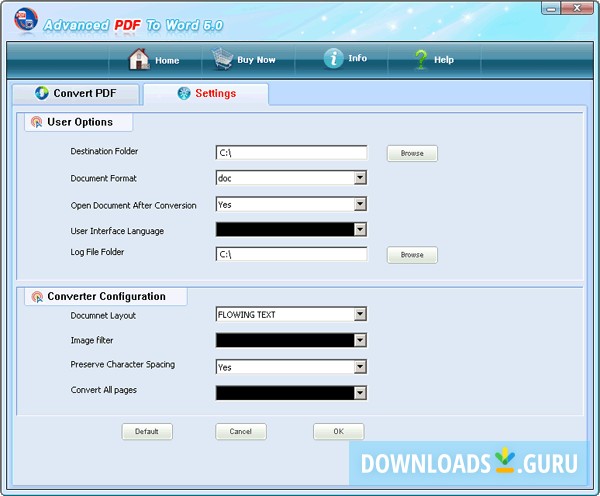Click the 'Destination Folder' label
This screenshot has width=600, height=496.
tap(104, 151)
